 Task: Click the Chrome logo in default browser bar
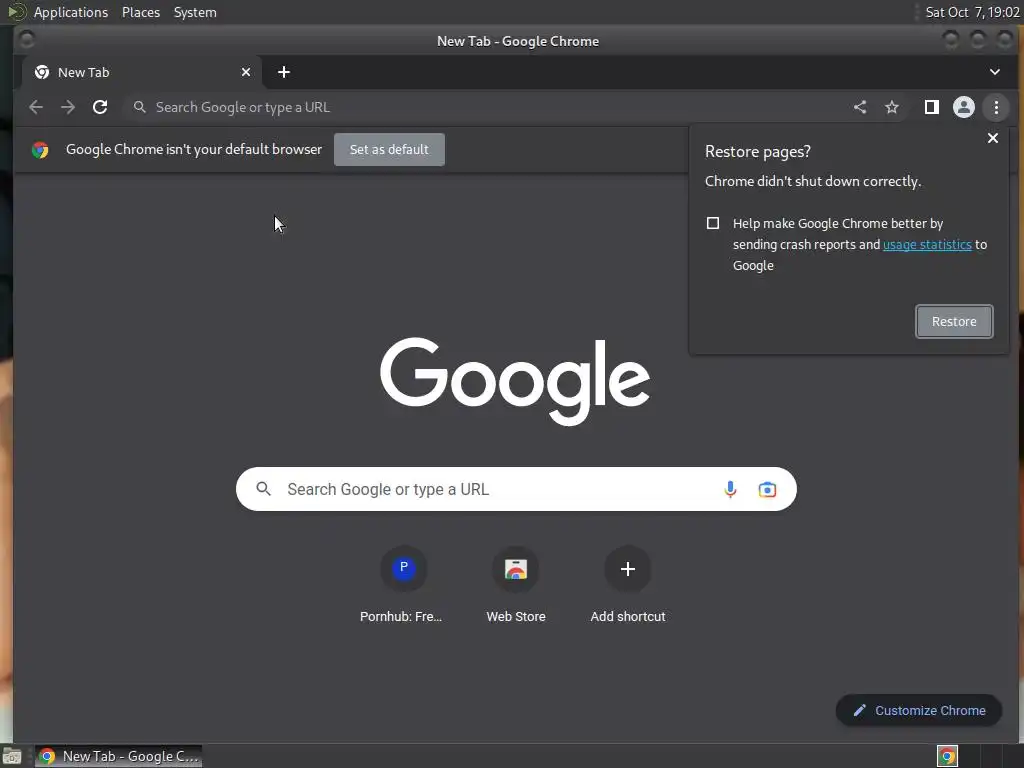(x=40, y=150)
